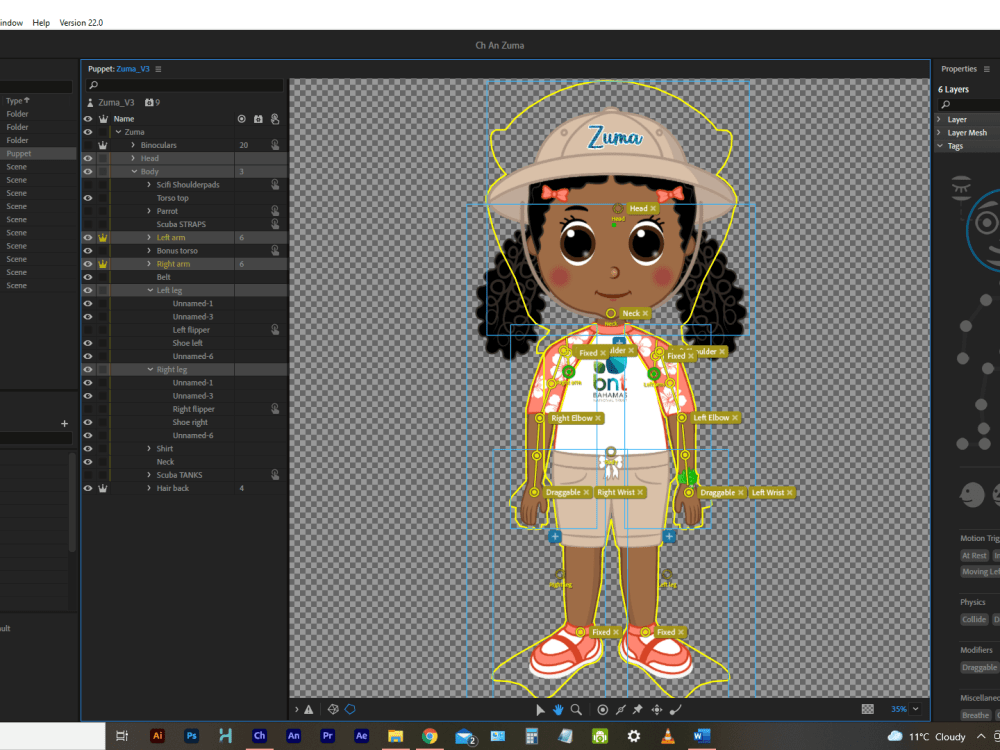Open the Help menu
Viewport: 1000px width, 750px height.
(x=41, y=22)
